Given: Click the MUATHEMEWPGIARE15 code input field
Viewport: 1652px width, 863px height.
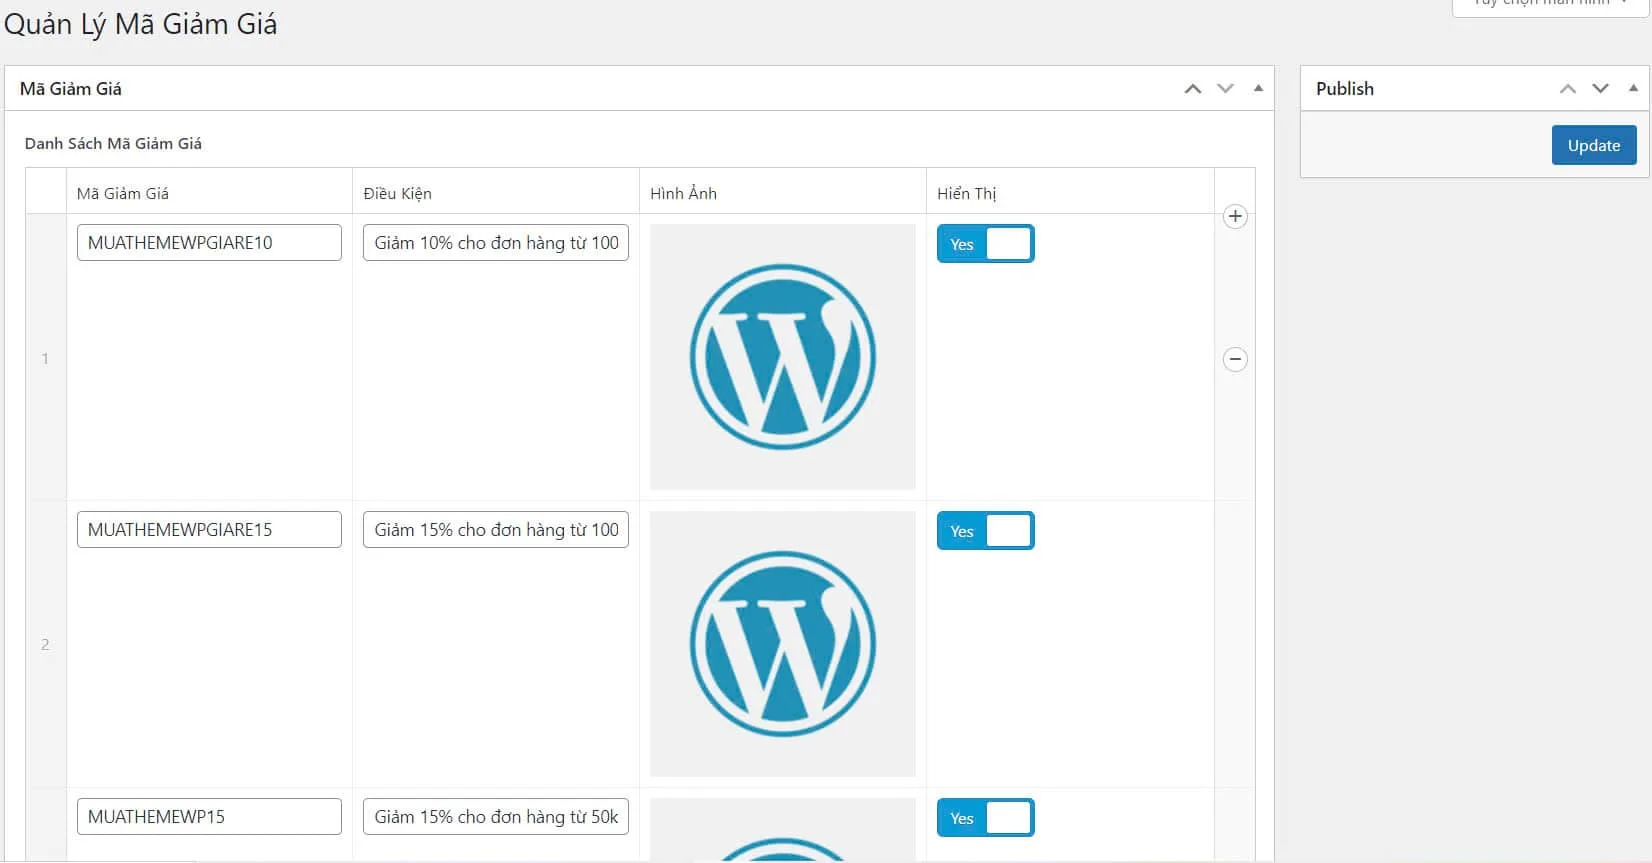Looking at the screenshot, I should (x=209, y=530).
